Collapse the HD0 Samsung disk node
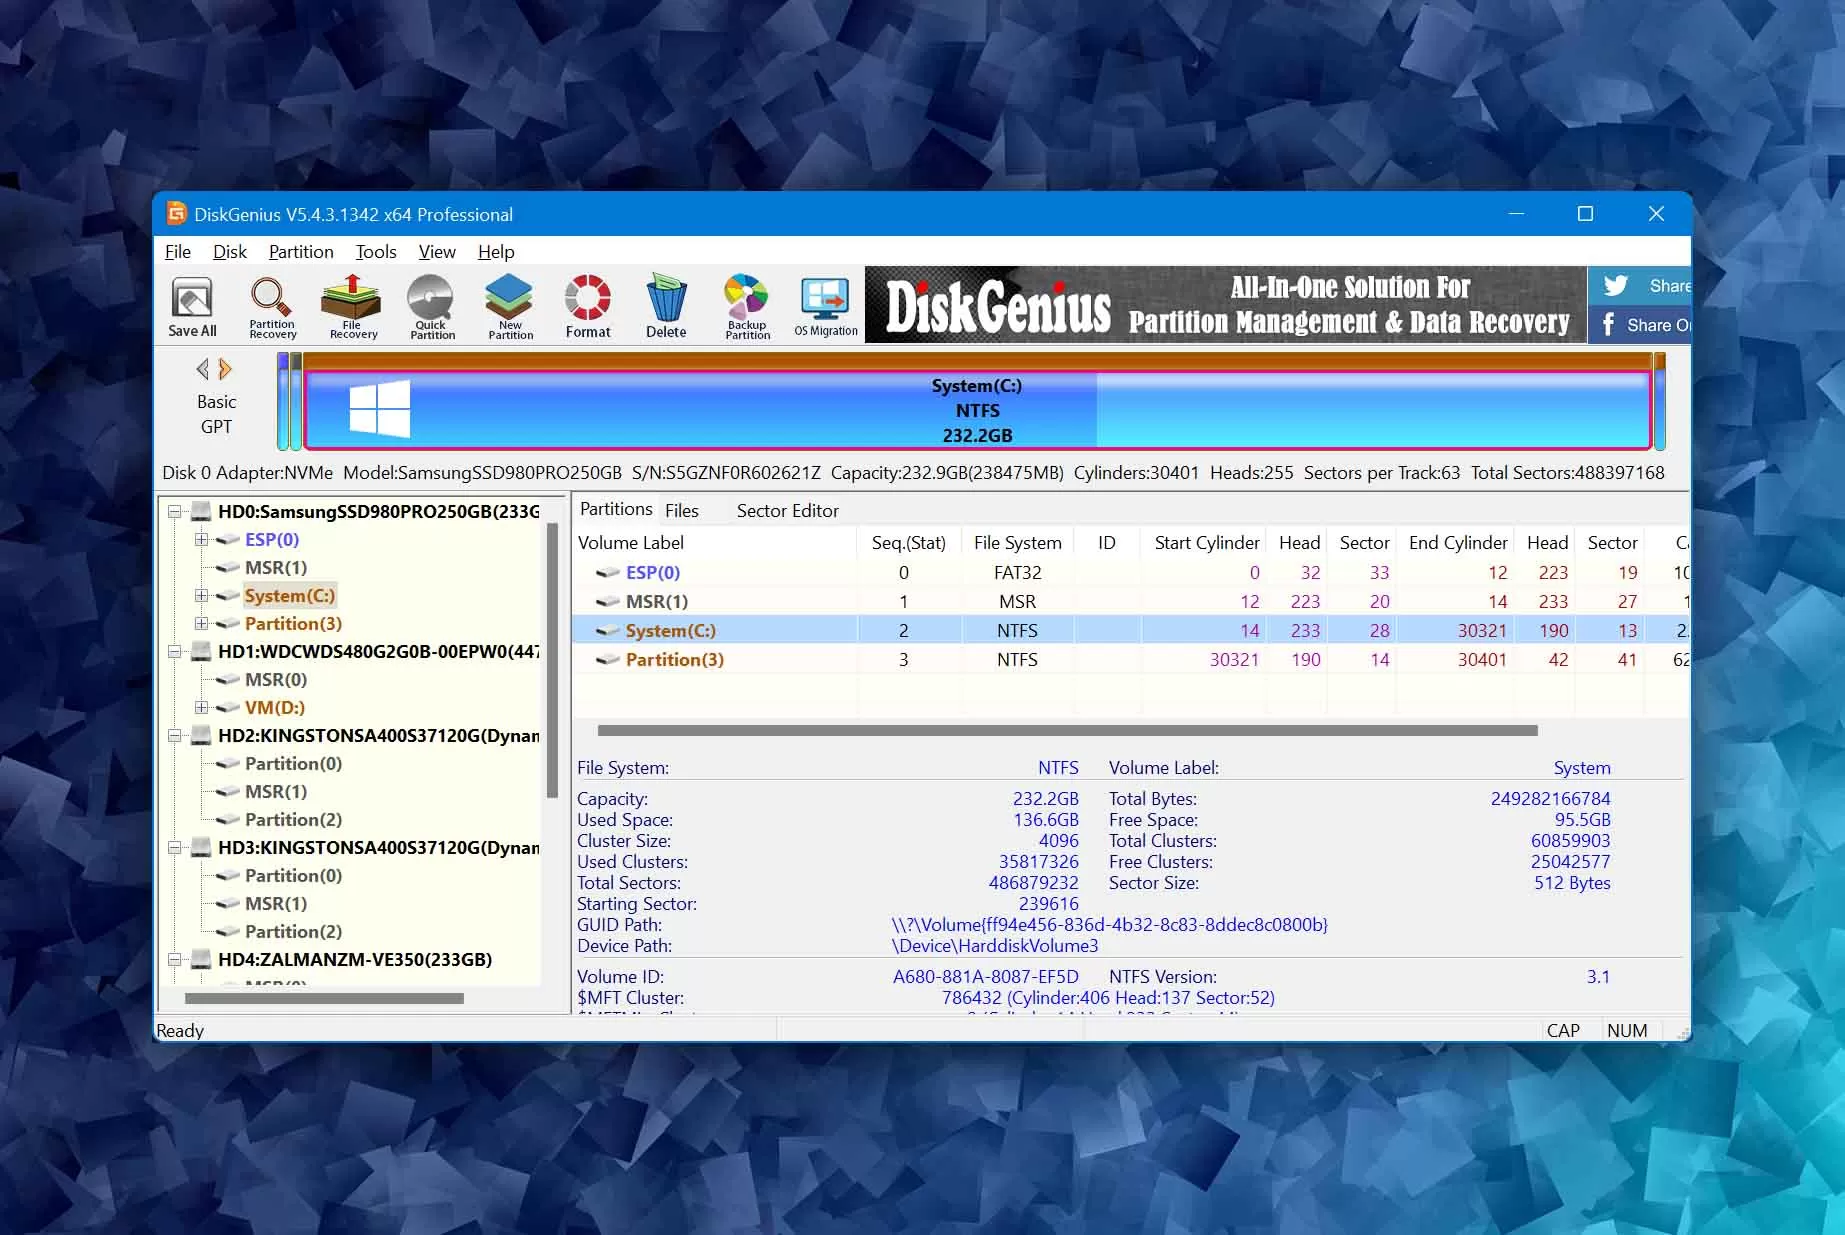Viewport: 1845px width, 1235px height. coord(174,512)
